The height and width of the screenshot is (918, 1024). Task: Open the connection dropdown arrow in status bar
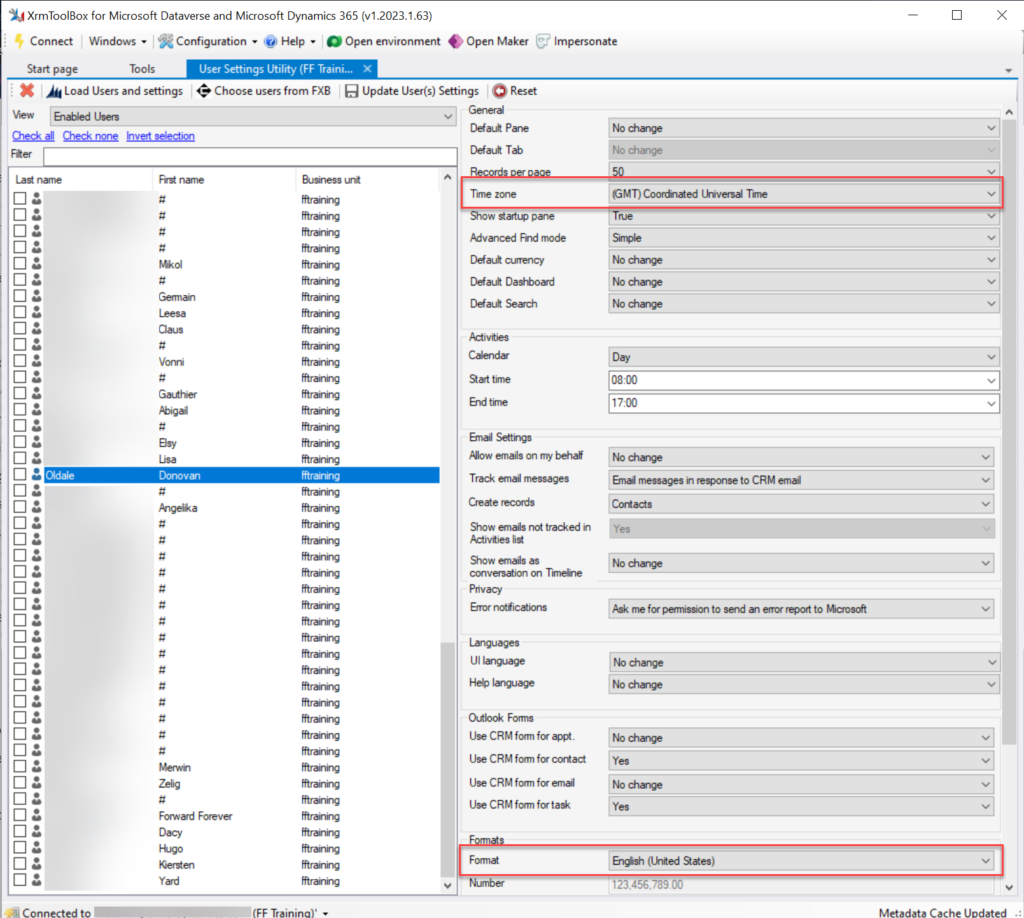tap(325, 913)
